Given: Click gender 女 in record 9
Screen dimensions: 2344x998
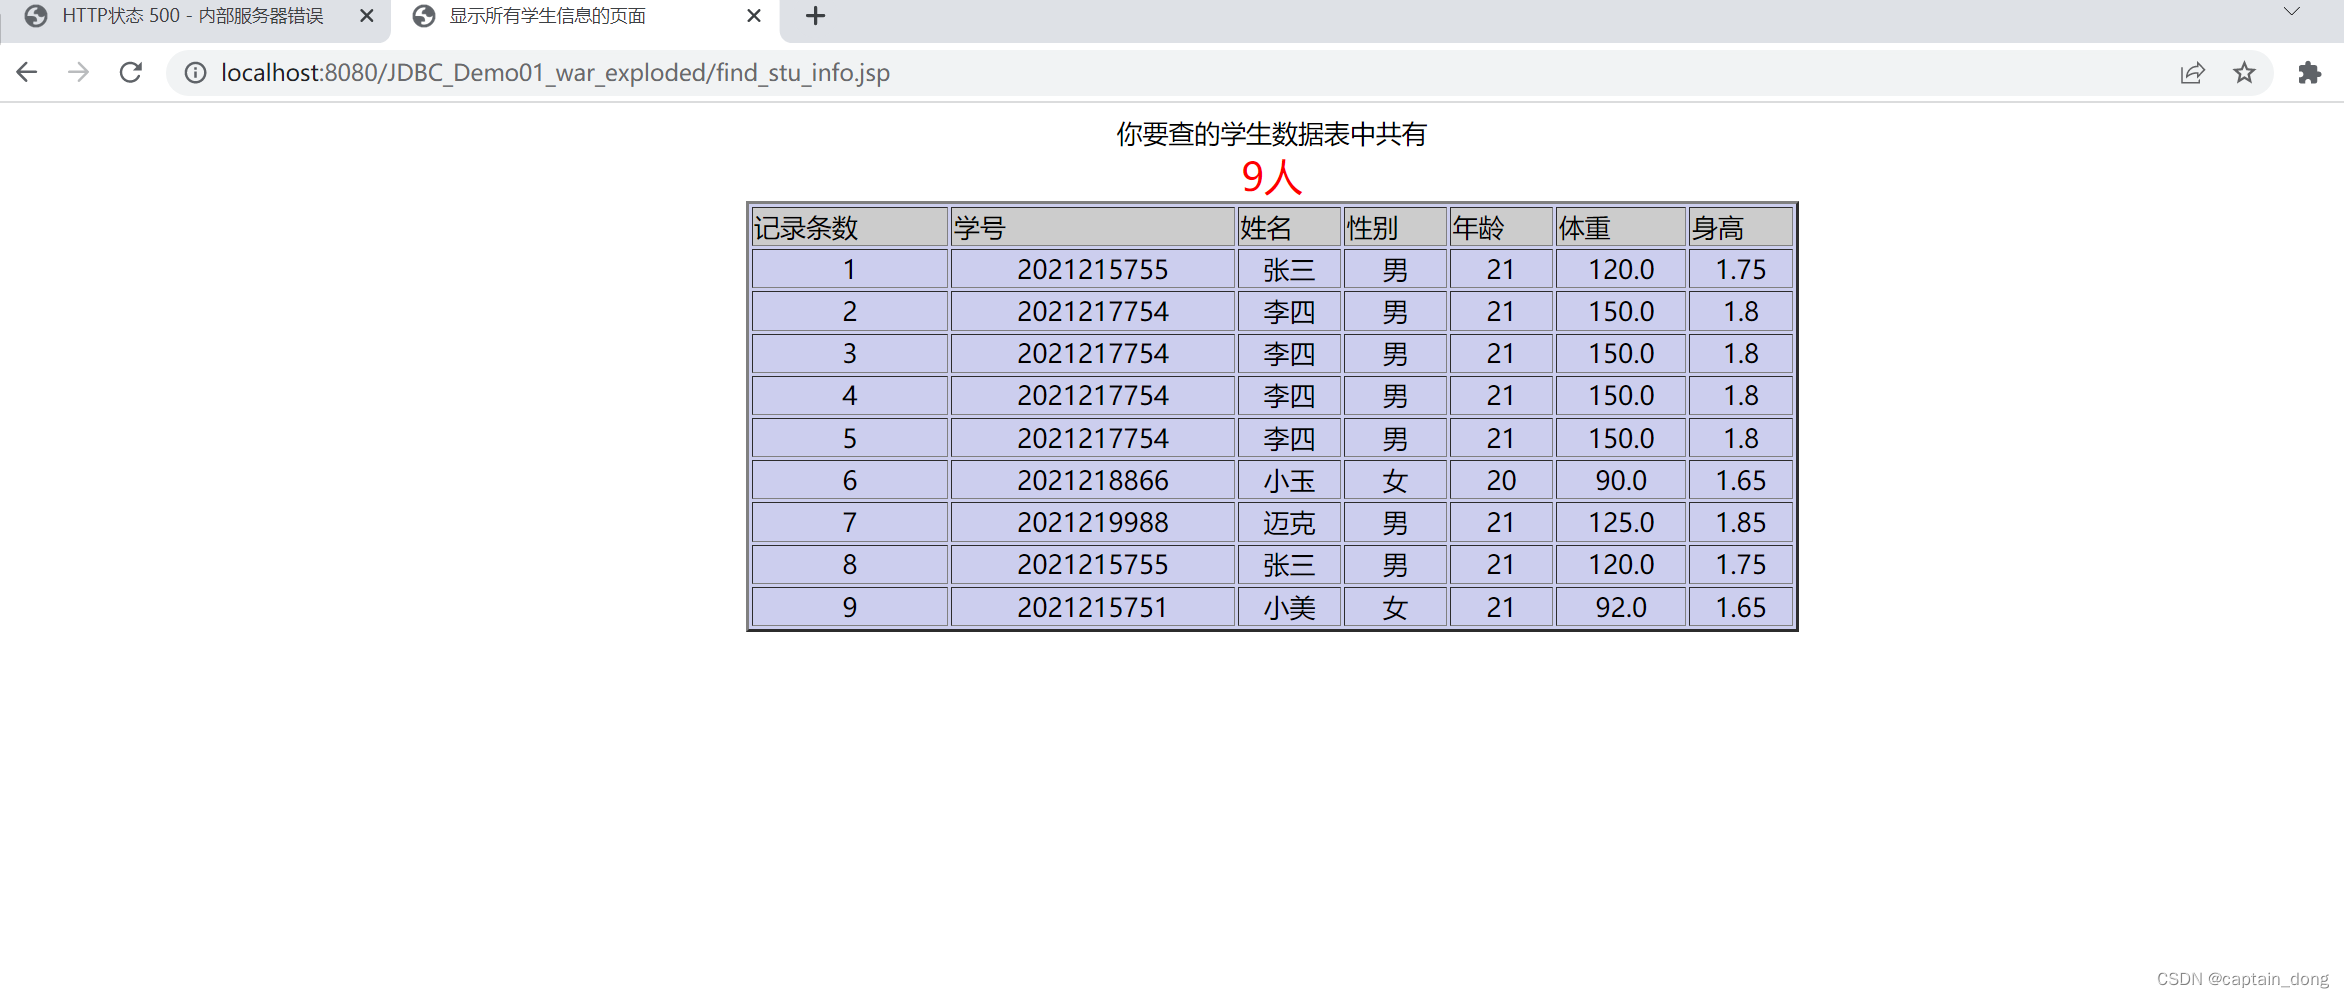Looking at the screenshot, I should click(1395, 607).
